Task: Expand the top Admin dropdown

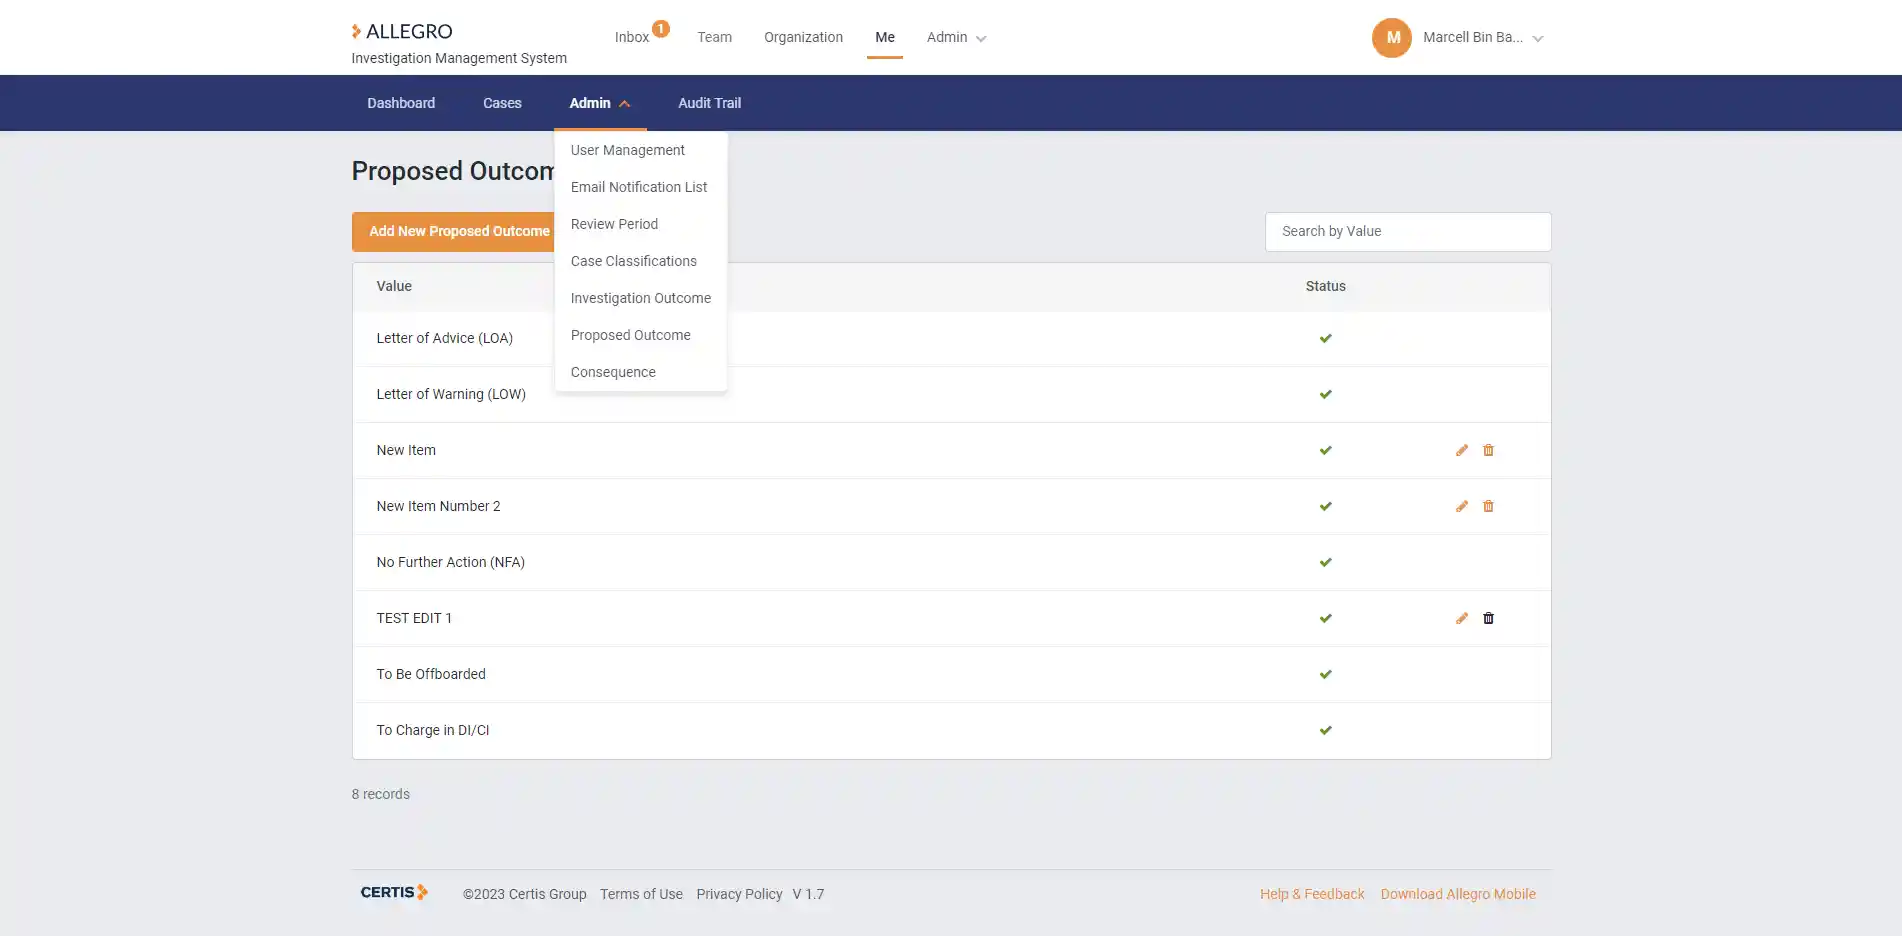Action: click(956, 37)
